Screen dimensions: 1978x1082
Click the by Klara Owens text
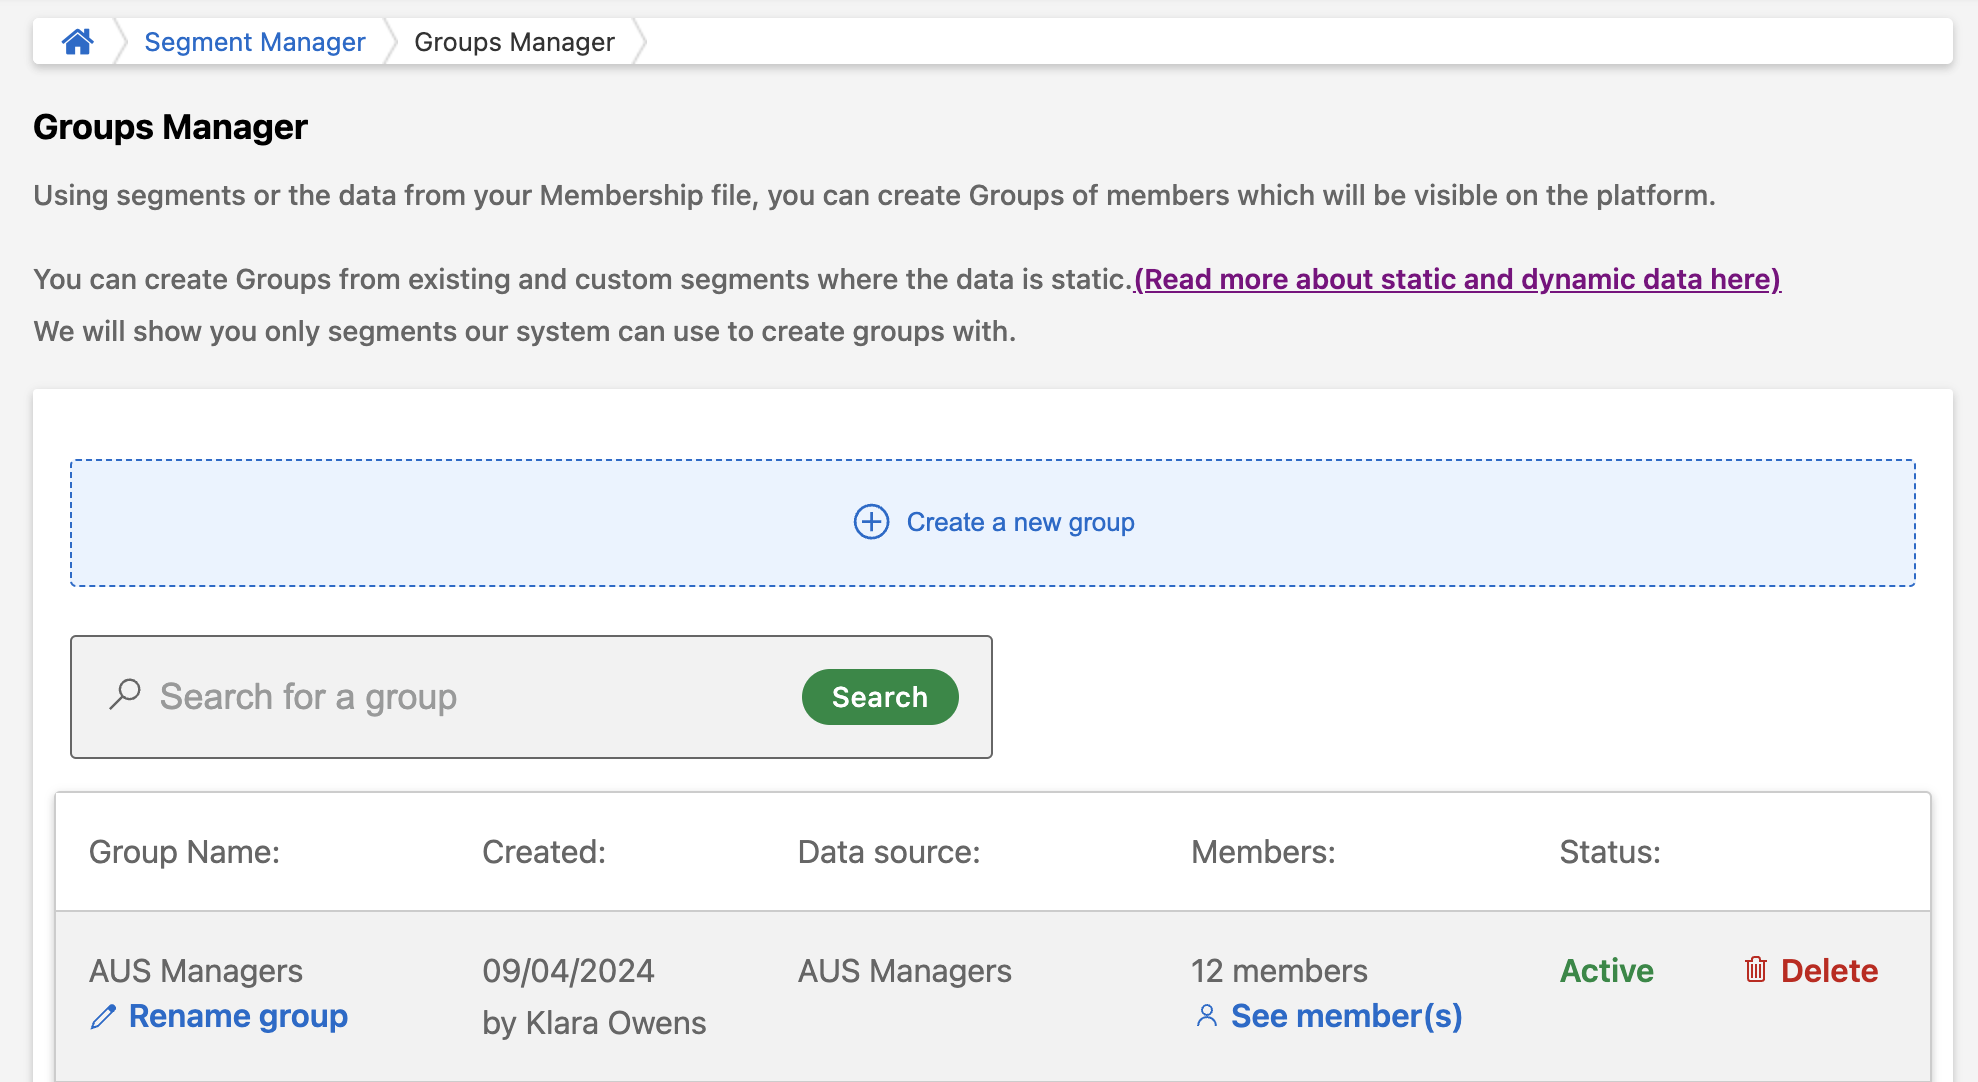tap(594, 1023)
